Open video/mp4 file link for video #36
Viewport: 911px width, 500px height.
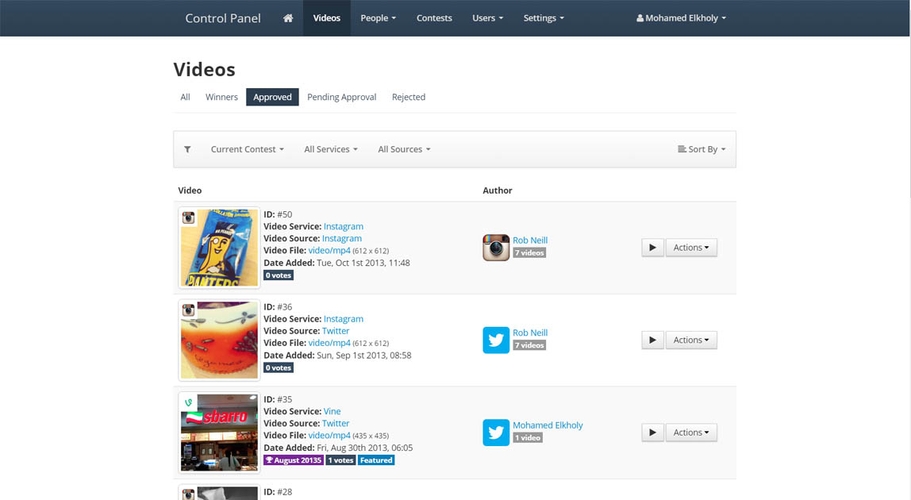pyautogui.click(x=329, y=343)
